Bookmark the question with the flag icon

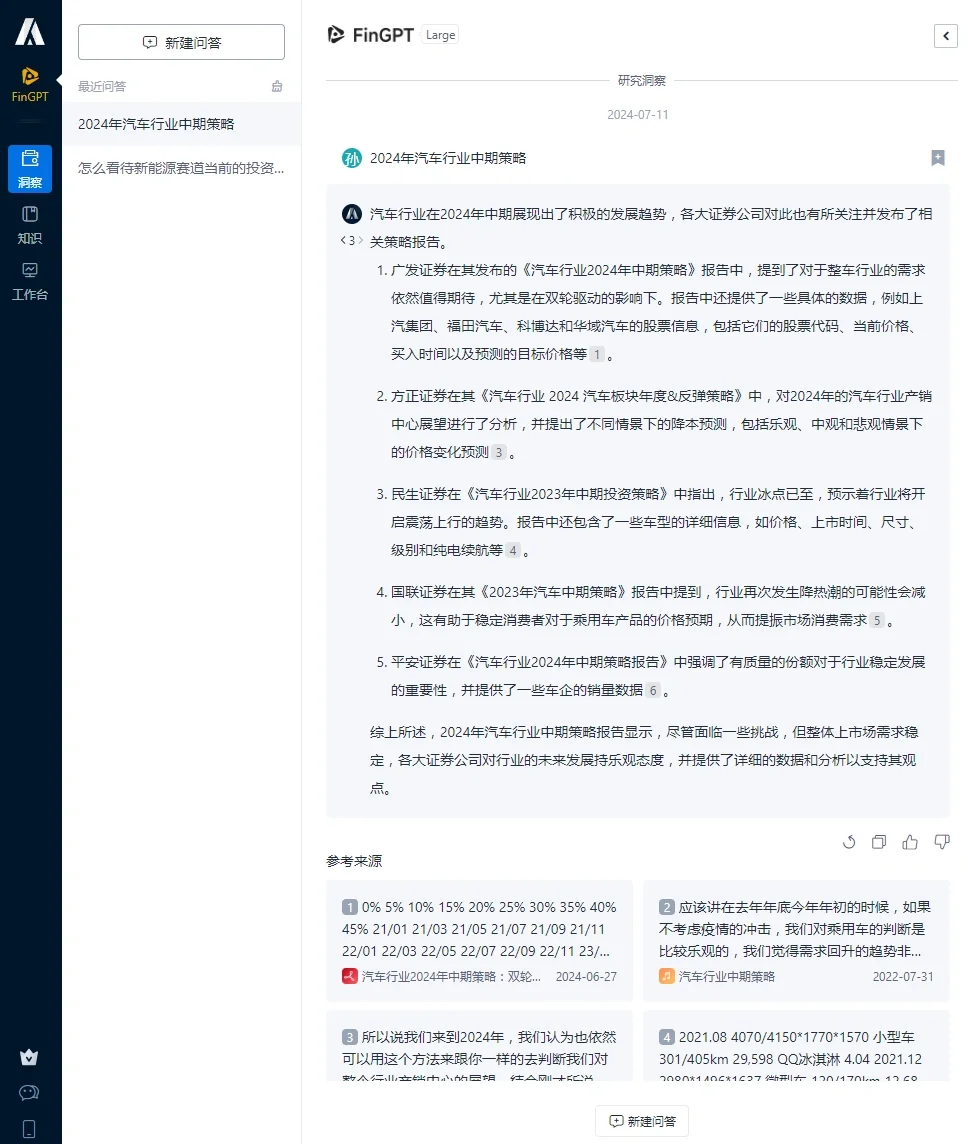point(938,158)
